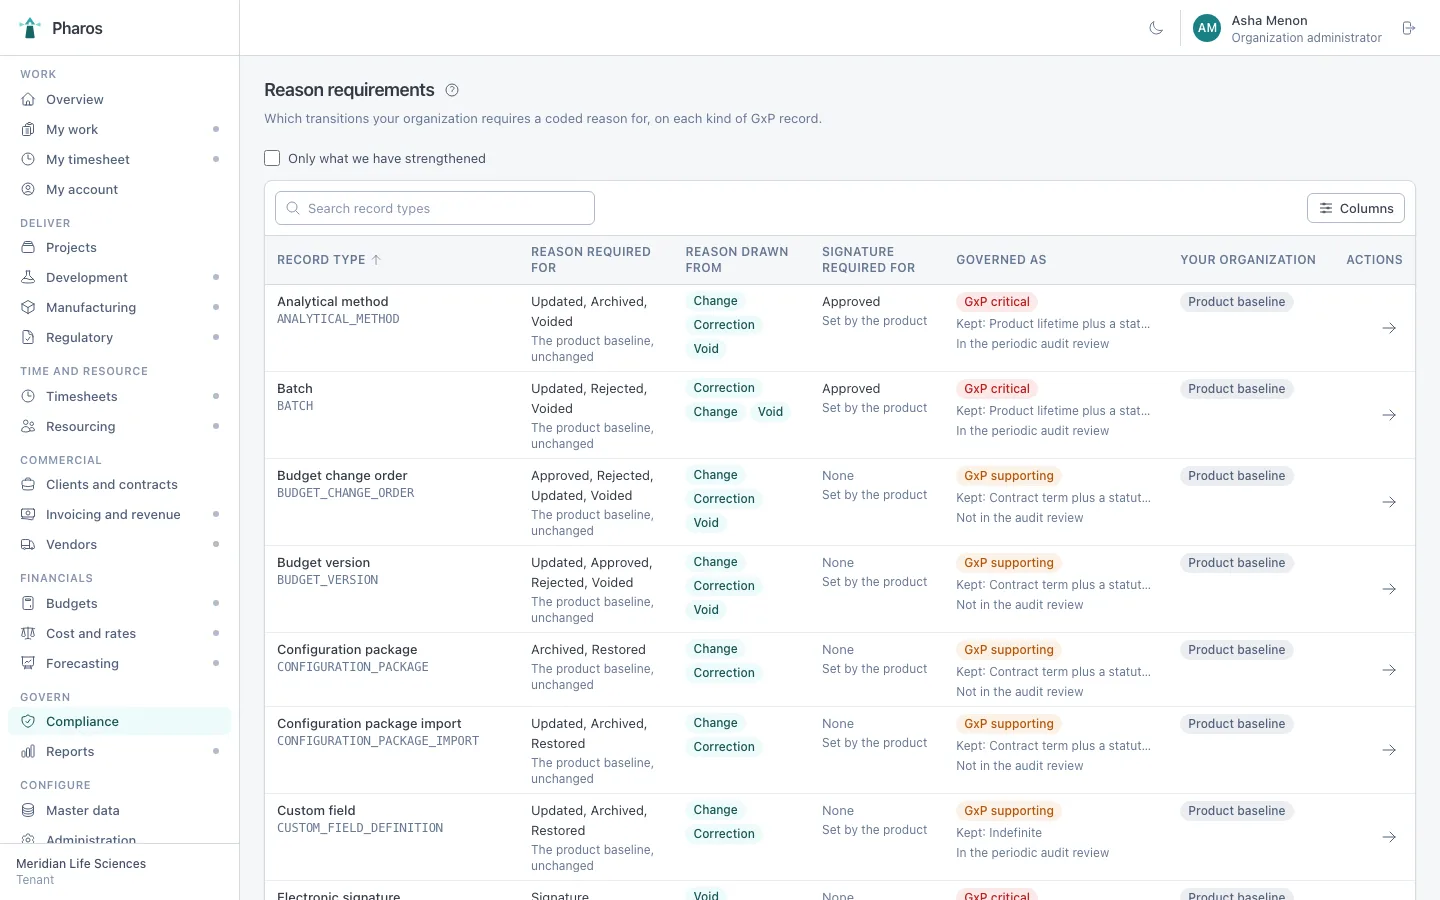Click the search magnifier icon
The width and height of the screenshot is (1440, 900).
click(x=293, y=208)
